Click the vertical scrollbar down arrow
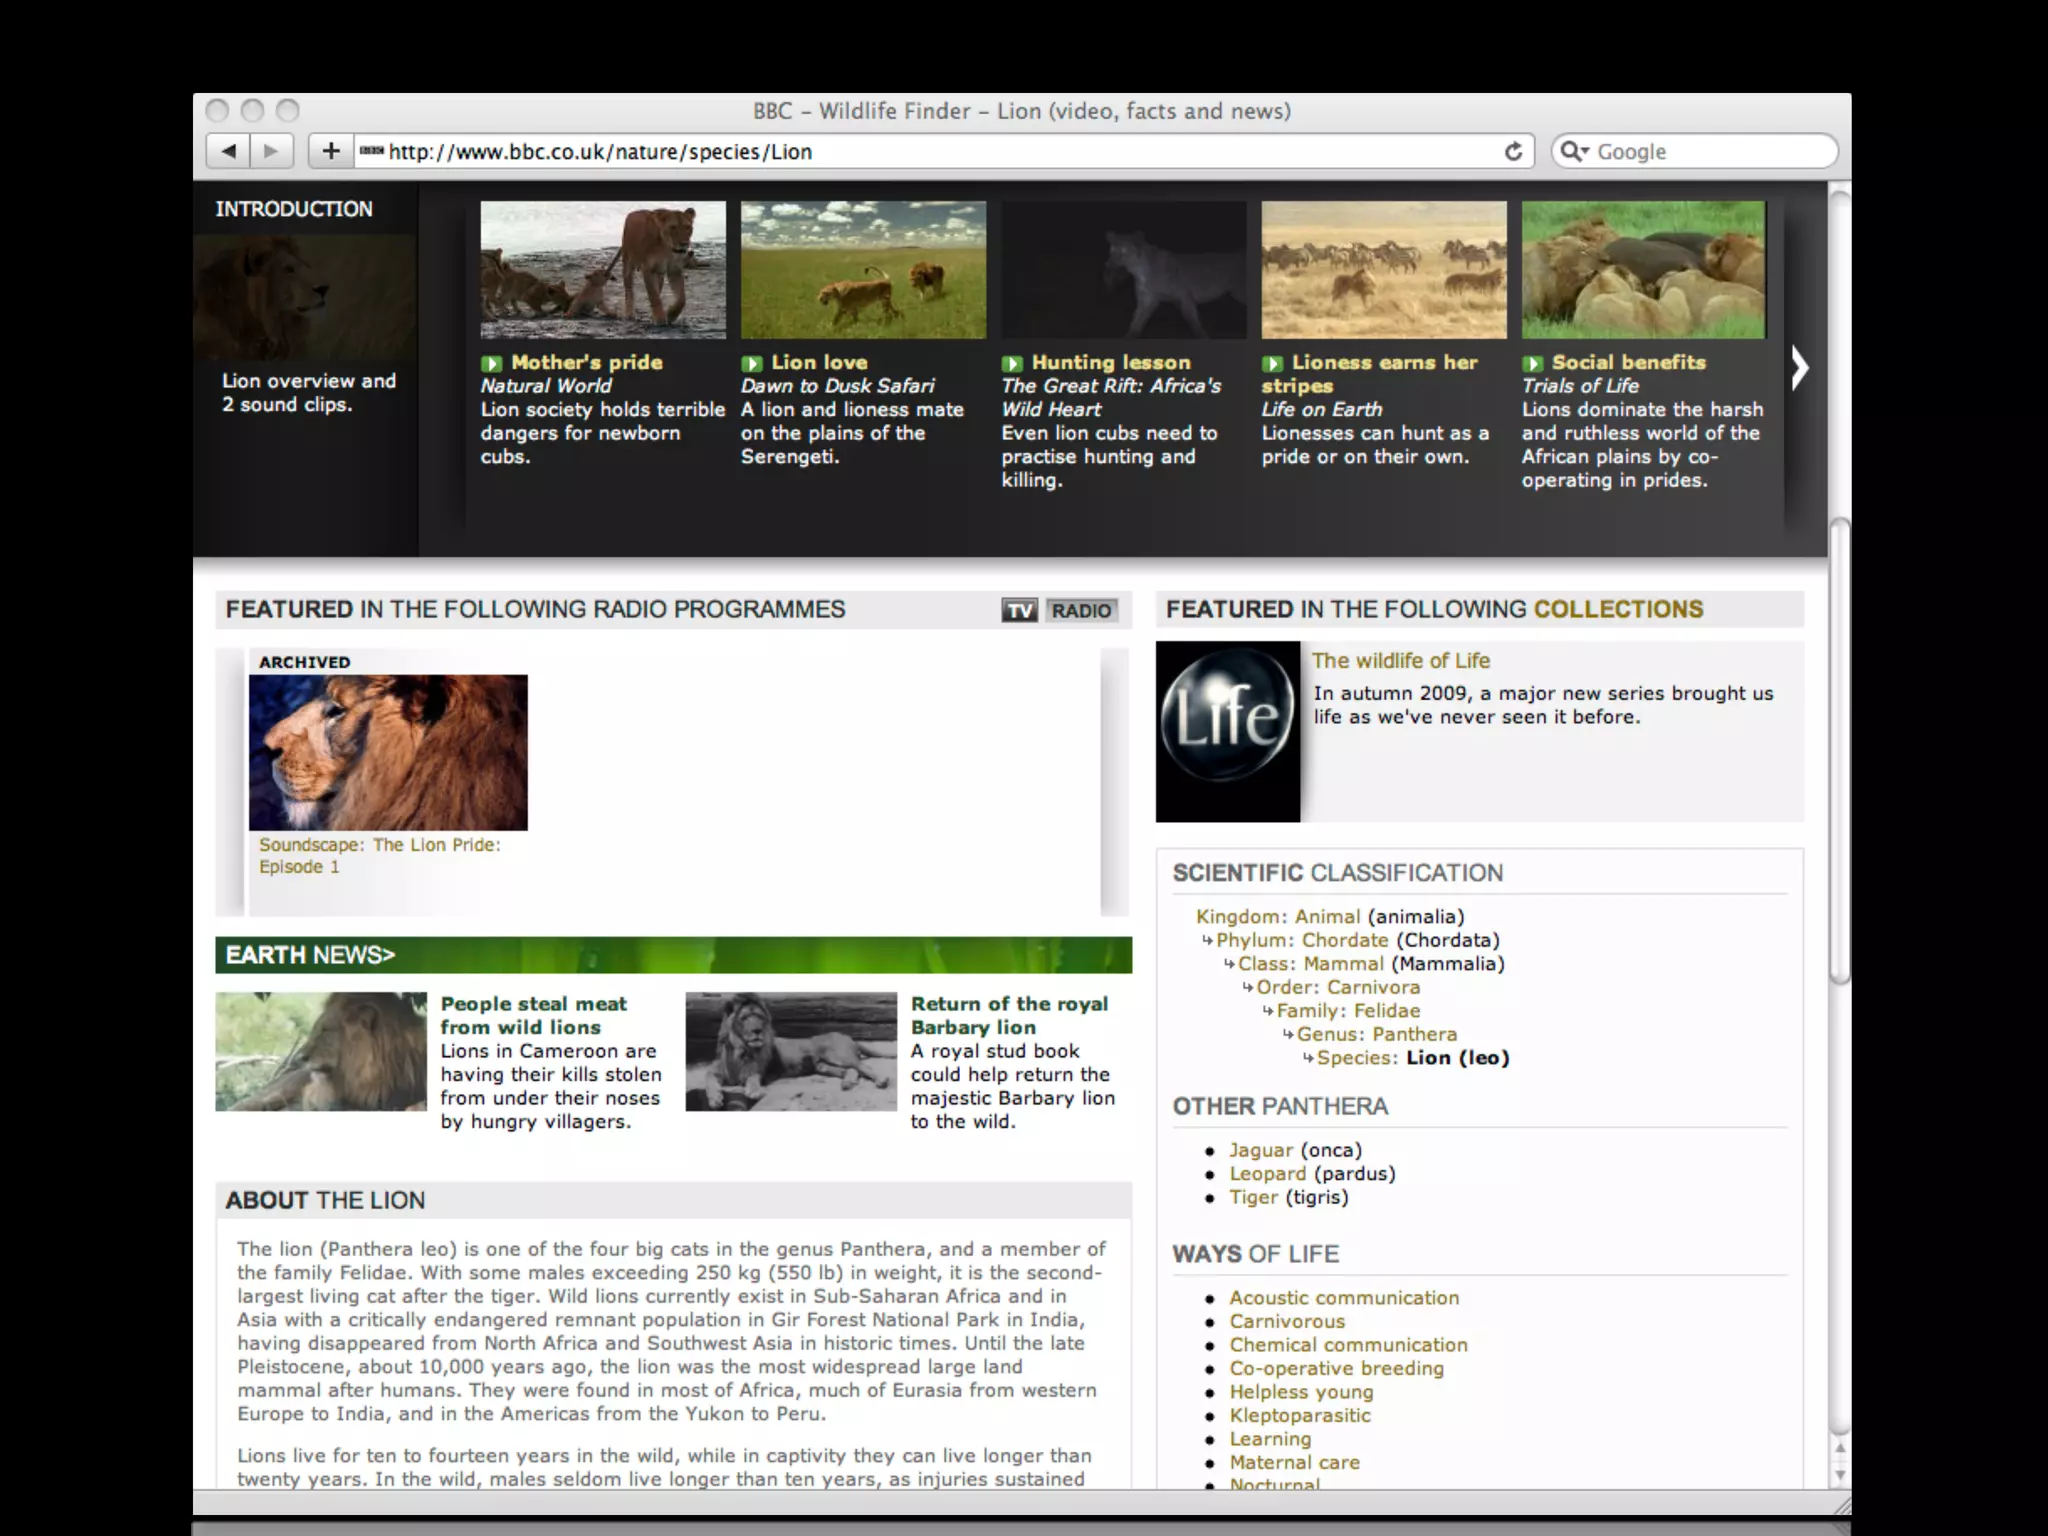Image resolution: width=2048 pixels, height=1536 pixels. (1839, 1474)
